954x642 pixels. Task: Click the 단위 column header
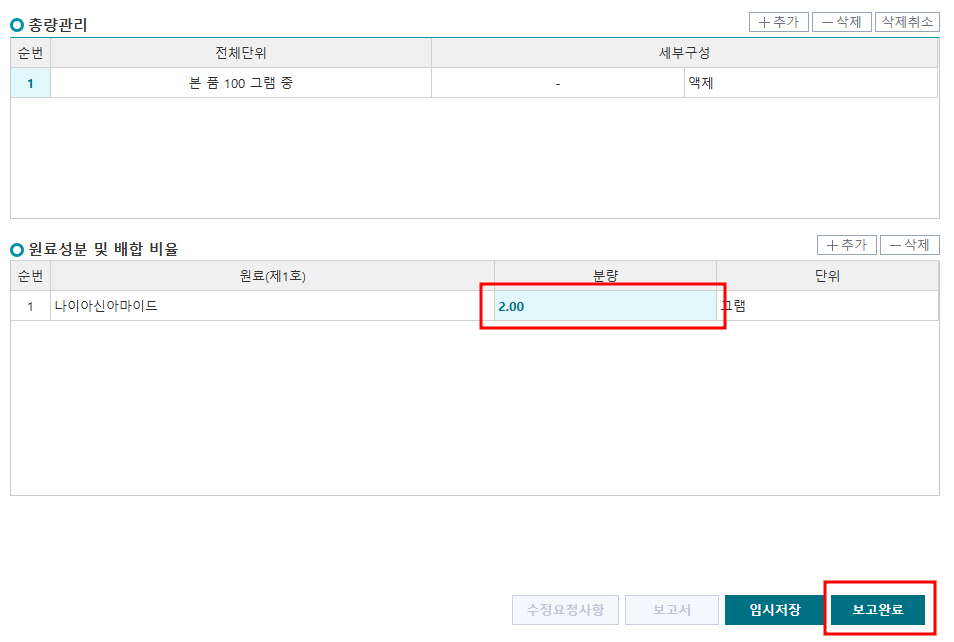pyautogui.click(x=827, y=276)
